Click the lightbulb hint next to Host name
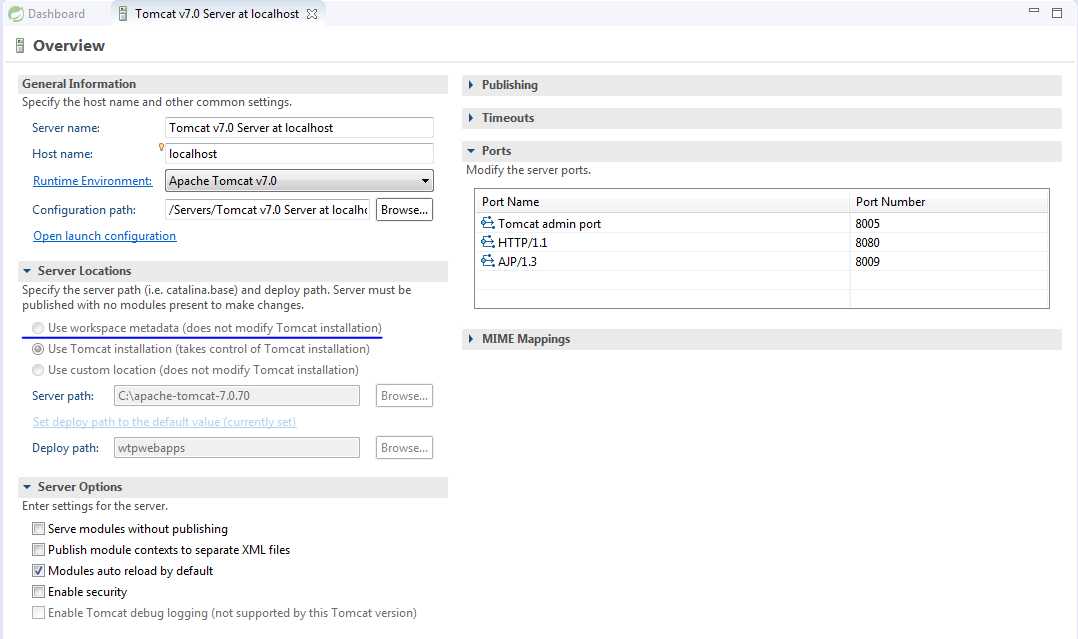Screen dimensions: 1078x639 (162, 147)
